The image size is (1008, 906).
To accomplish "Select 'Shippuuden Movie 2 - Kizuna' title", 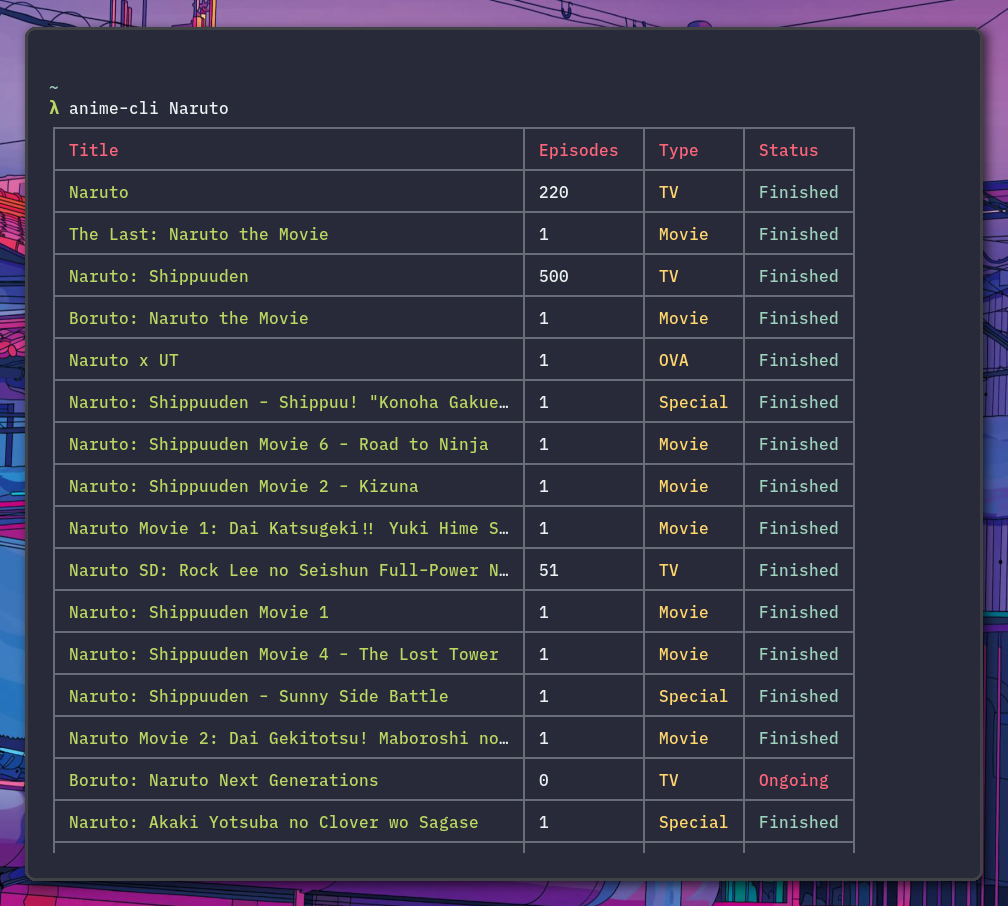I will point(244,486).
